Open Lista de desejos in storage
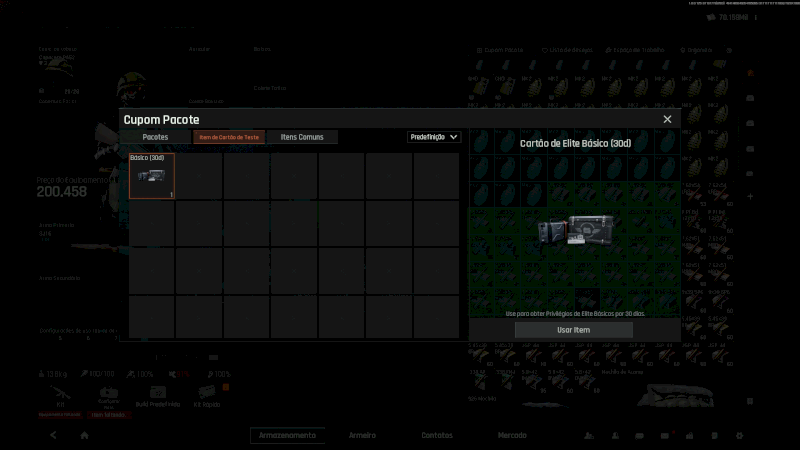The image size is (800, 450). tap(567, 50)
